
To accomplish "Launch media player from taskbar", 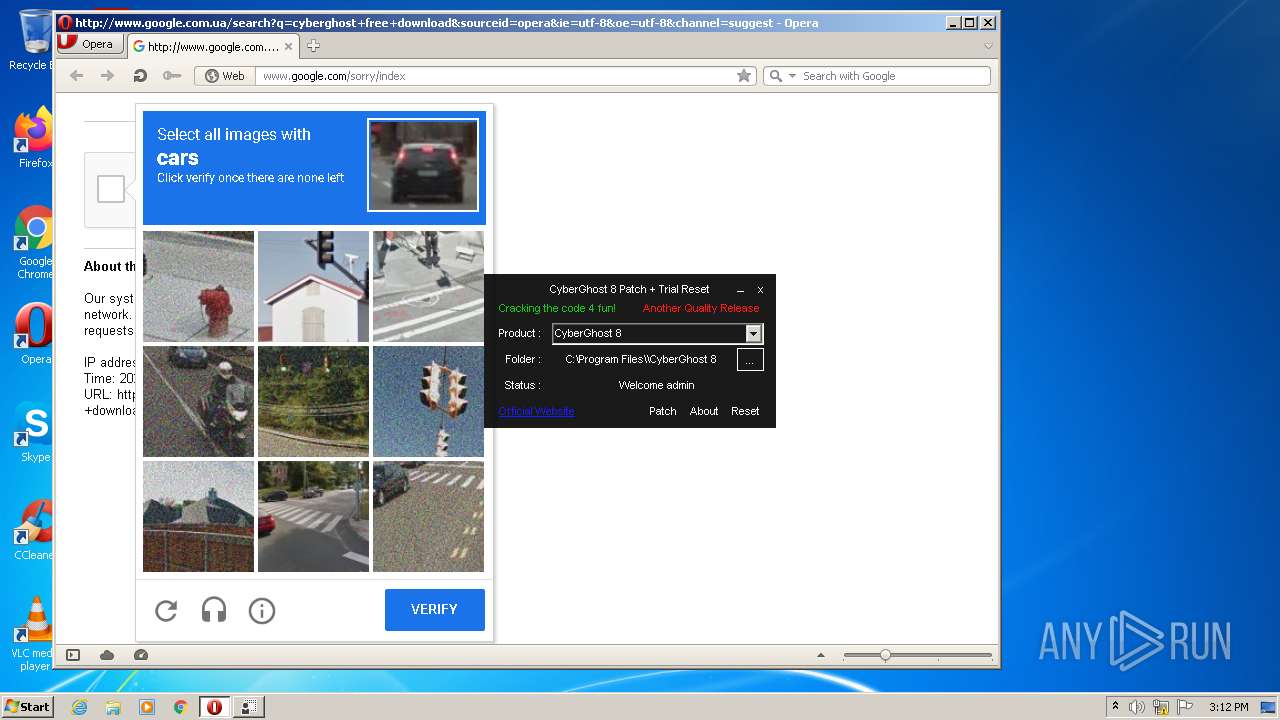I will [x=147, y=707].
